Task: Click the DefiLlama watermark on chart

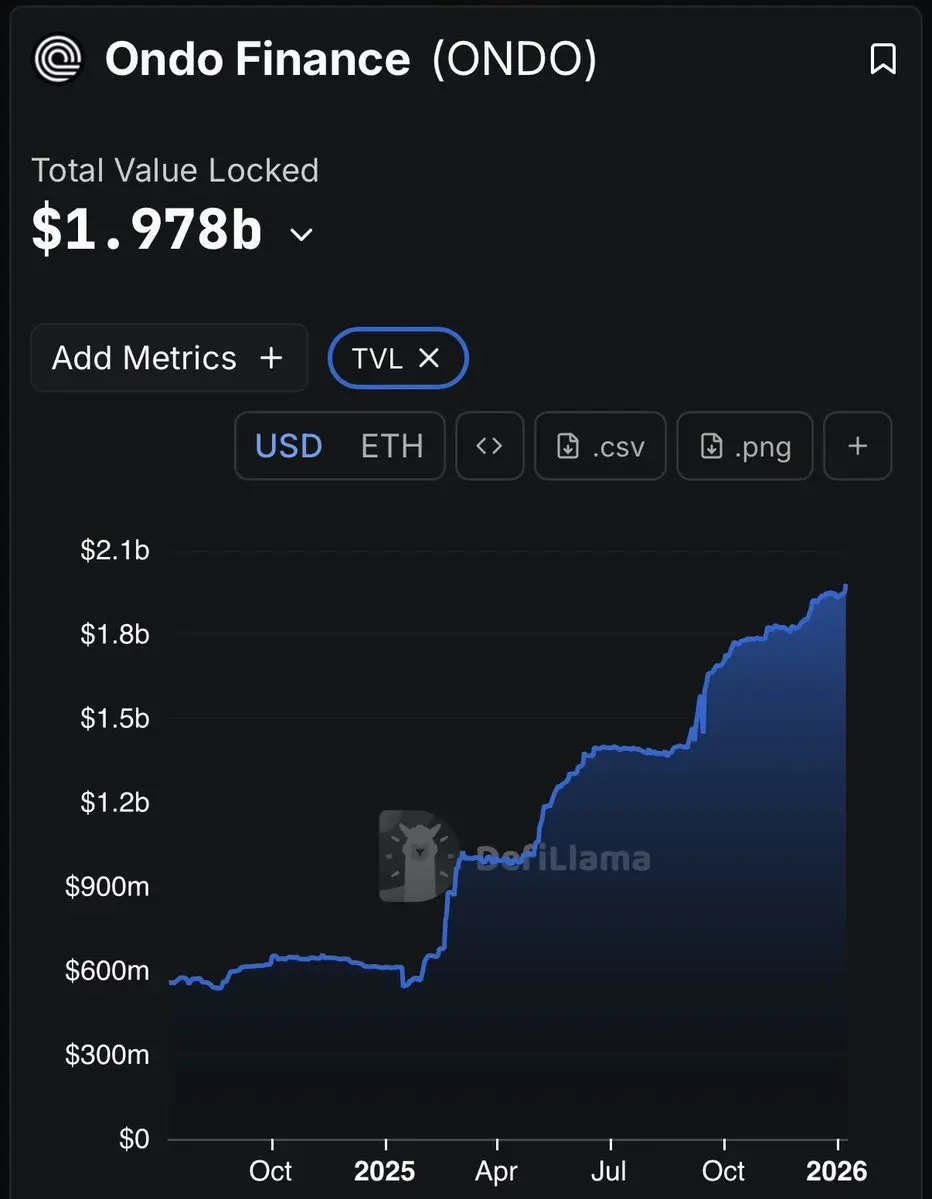Action: [515, 856]
